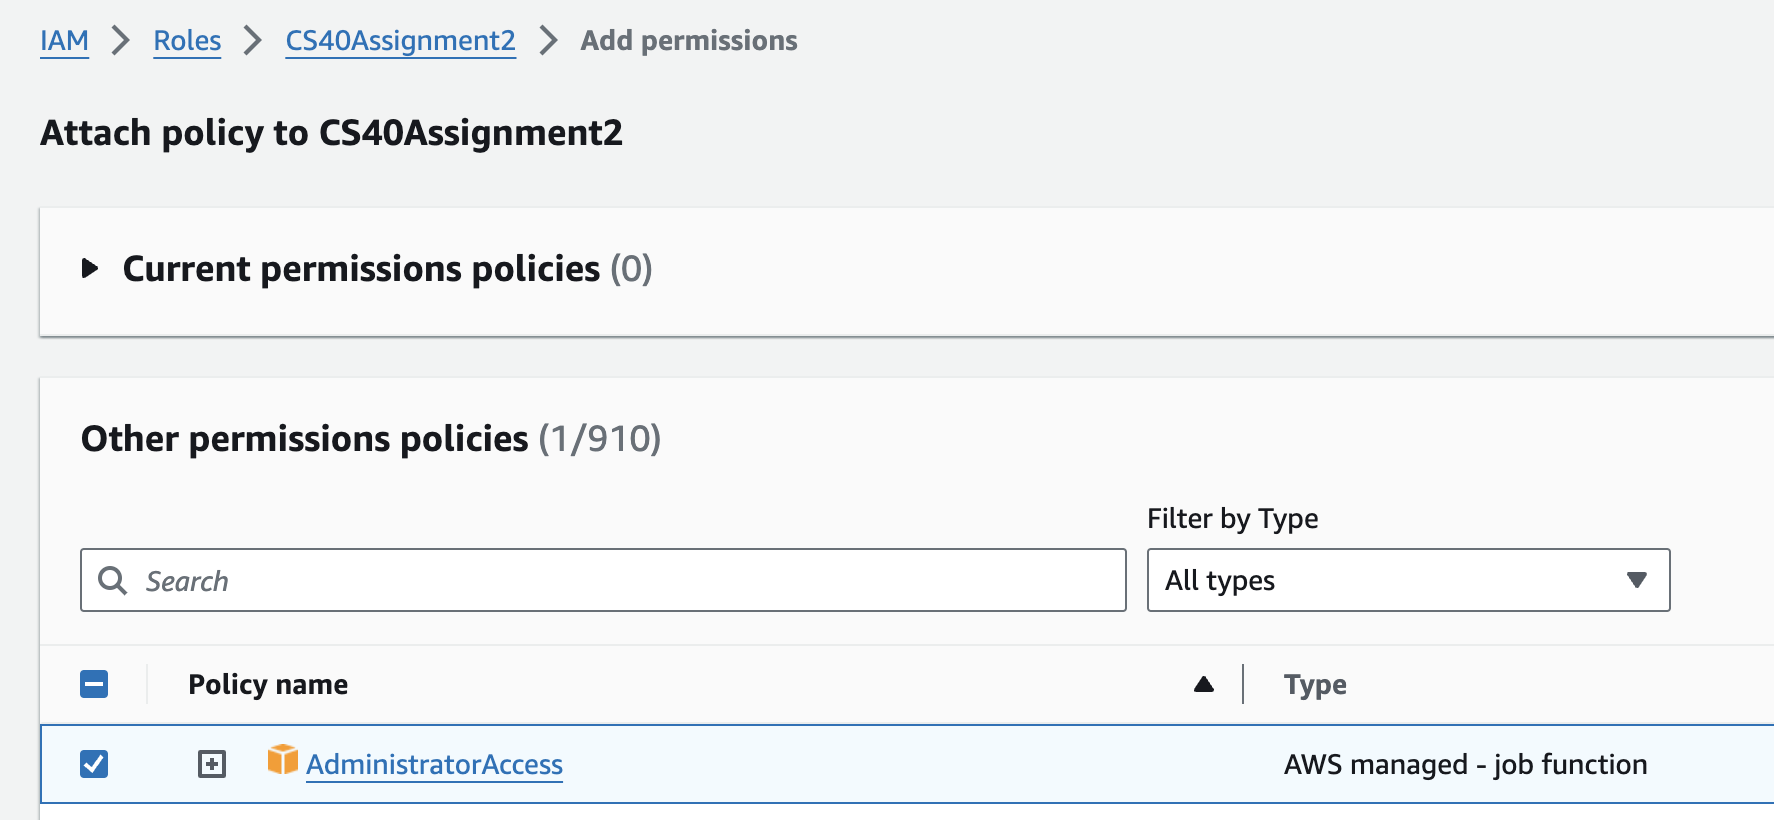Sort by the Policy name column

pyautogui.click(x=268, y=684)
